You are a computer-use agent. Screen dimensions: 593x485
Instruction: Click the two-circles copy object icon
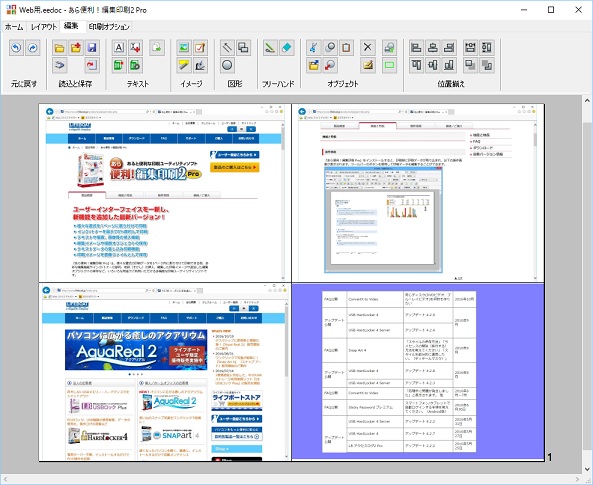pyautogui.click(x=330, y=48)
